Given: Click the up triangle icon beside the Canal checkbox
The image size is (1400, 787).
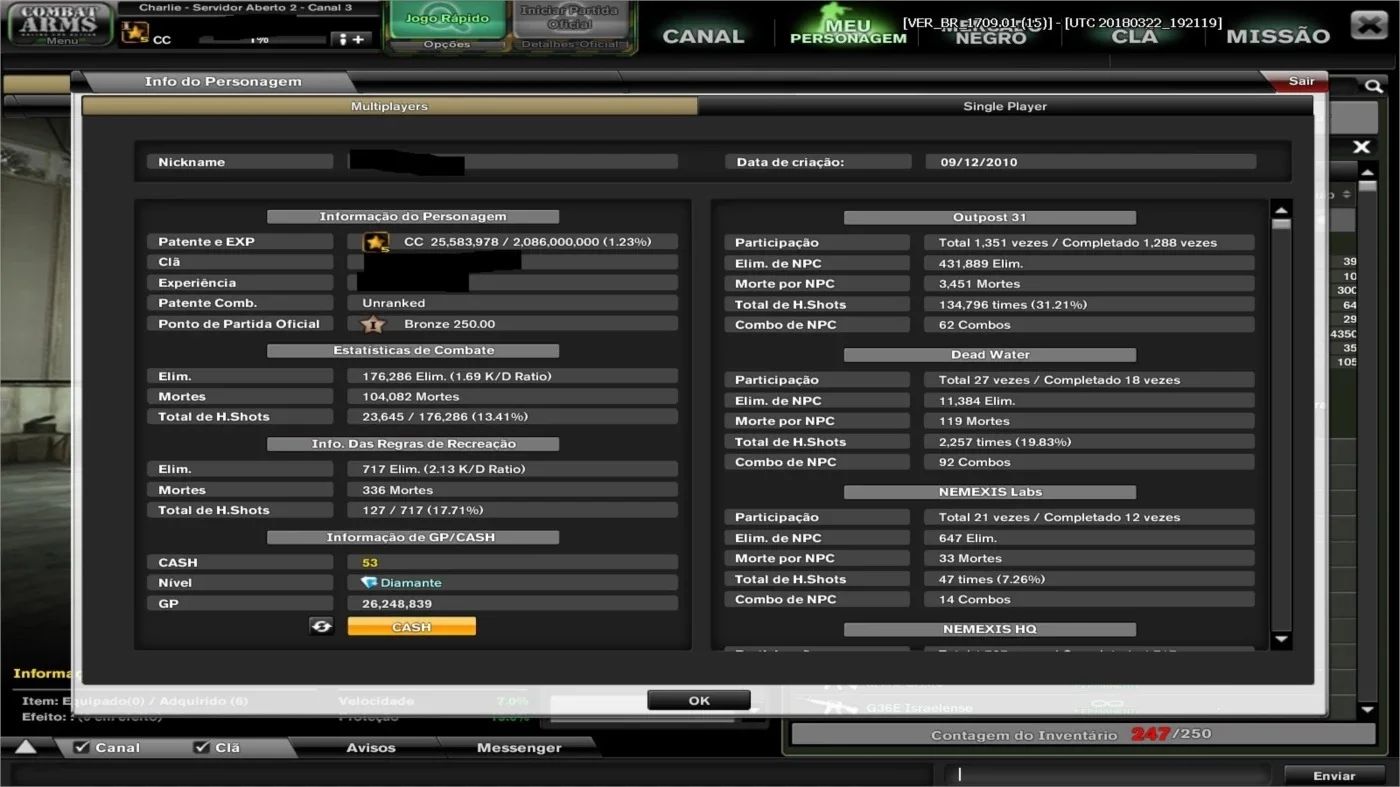Looking at the screenshot, I should tap(26, 747).
